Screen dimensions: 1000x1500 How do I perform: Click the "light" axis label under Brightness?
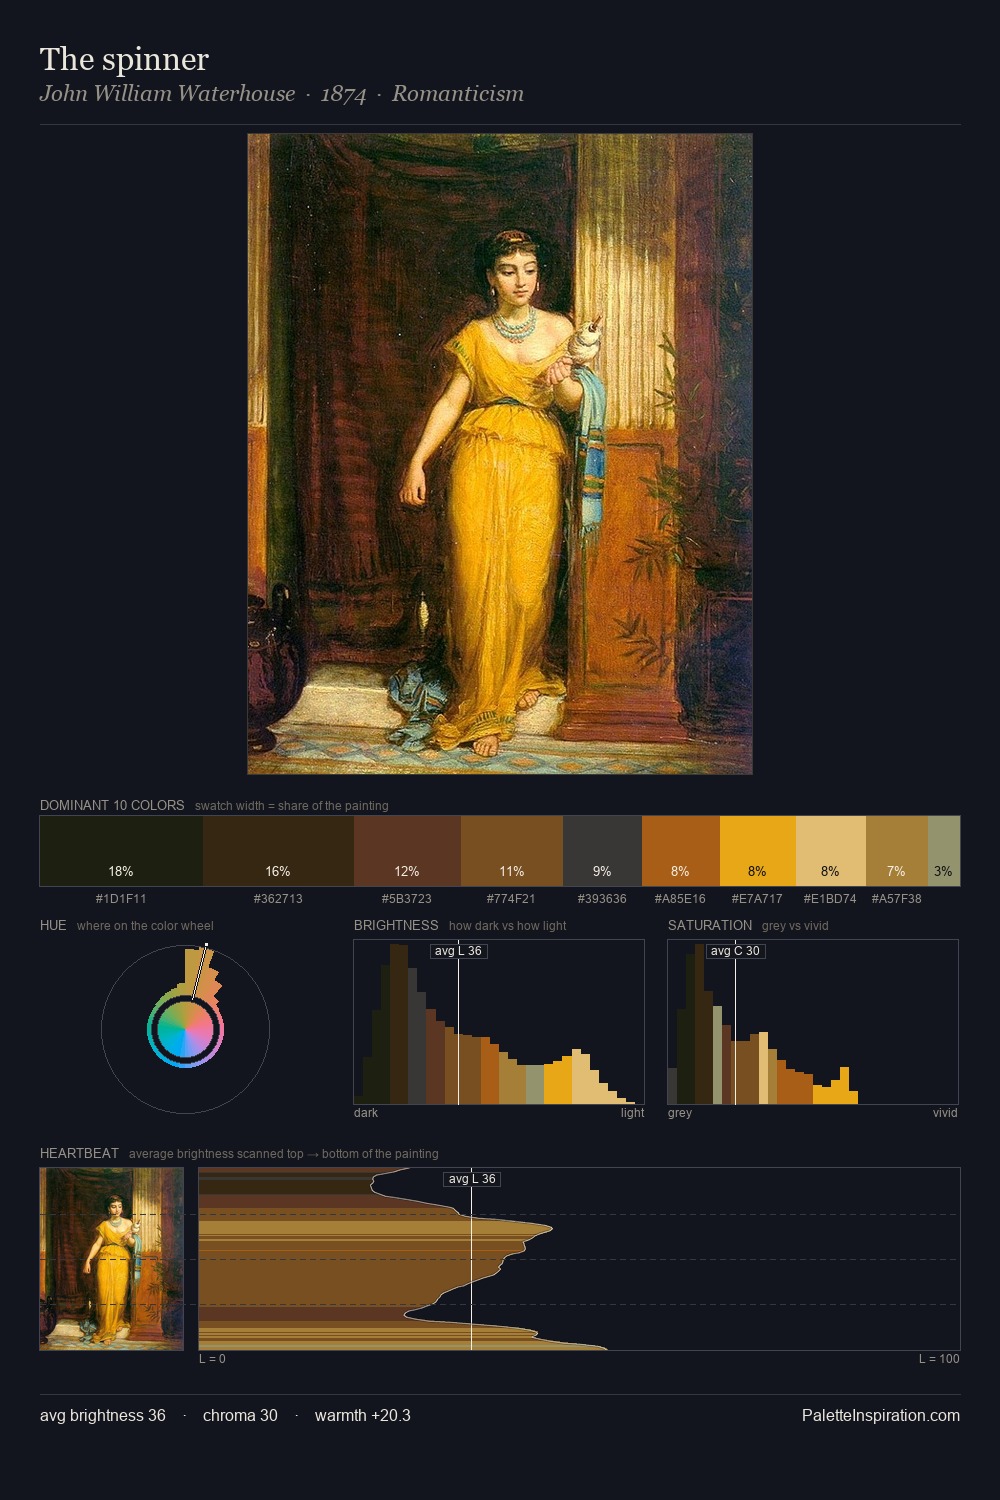[632, 1113]
